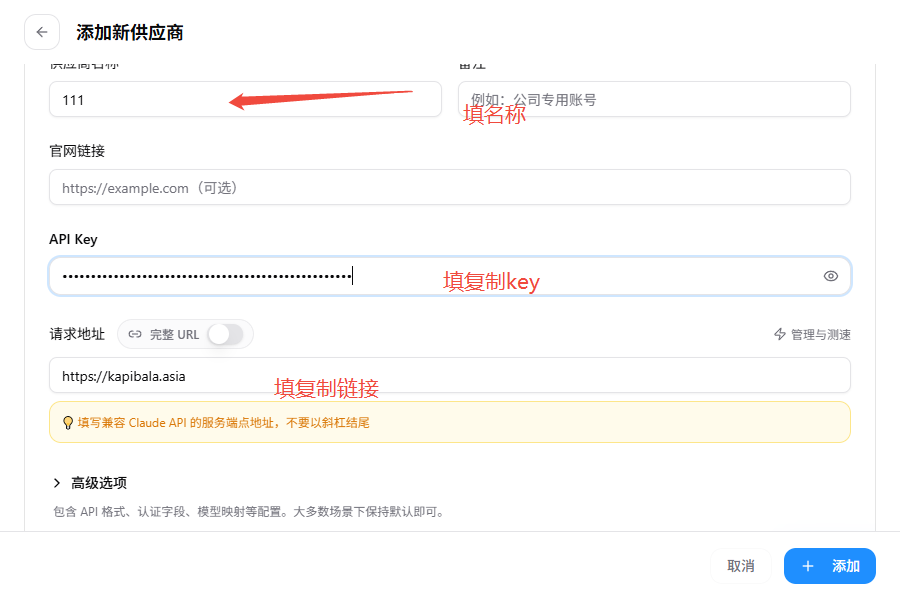Click the link icon beside 完整 URL

135,334
